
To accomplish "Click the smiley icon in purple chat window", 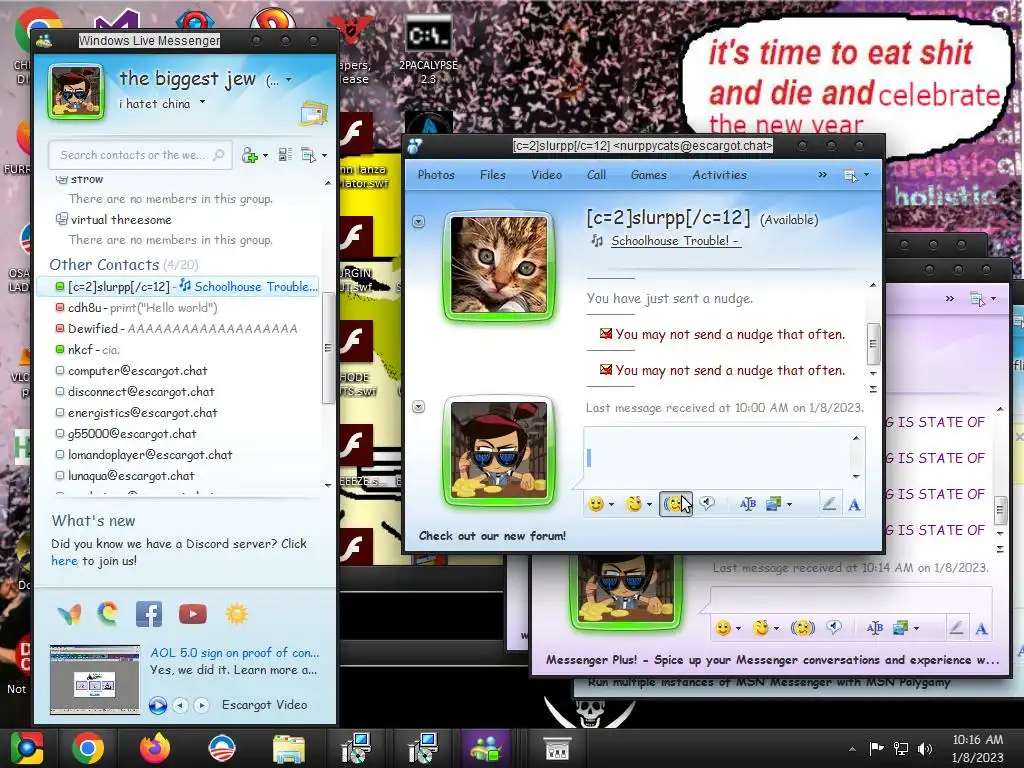I will 722,628.
